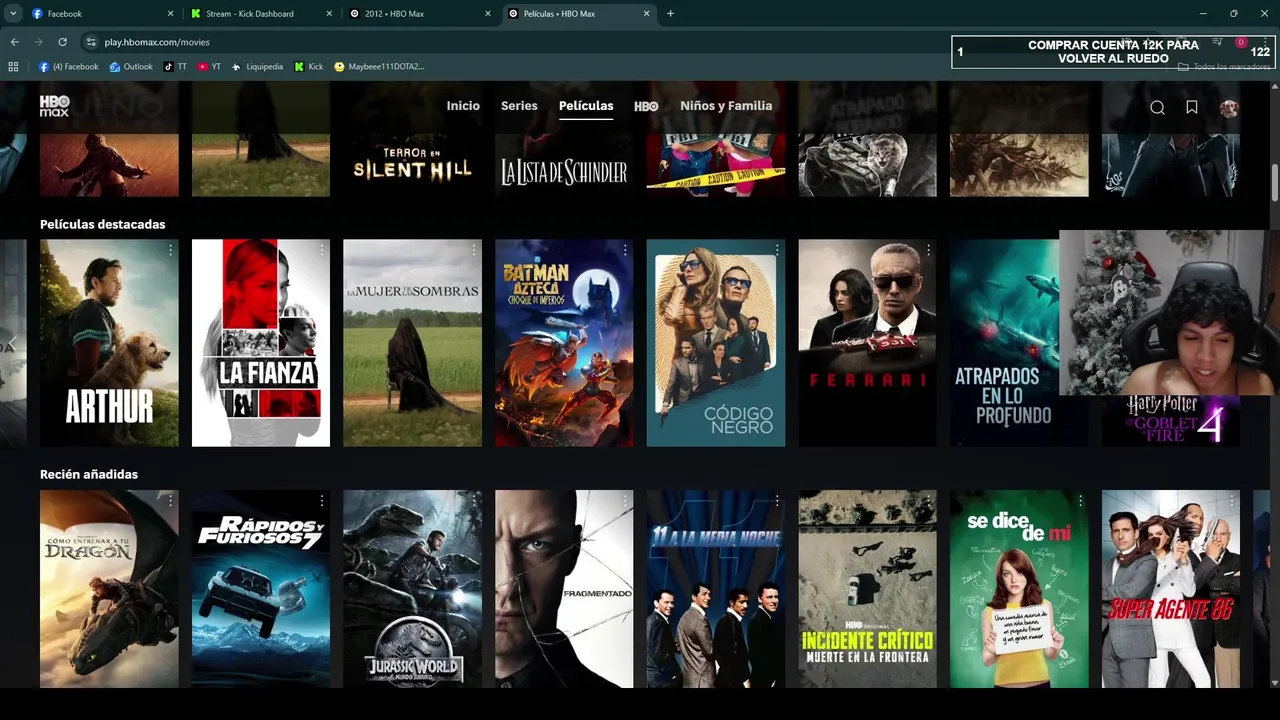Open options menu on Rápidos y Furiosos 7
Image resolution: width=1280 pixels, height=720 pixels.
click(x=322, y=500)
